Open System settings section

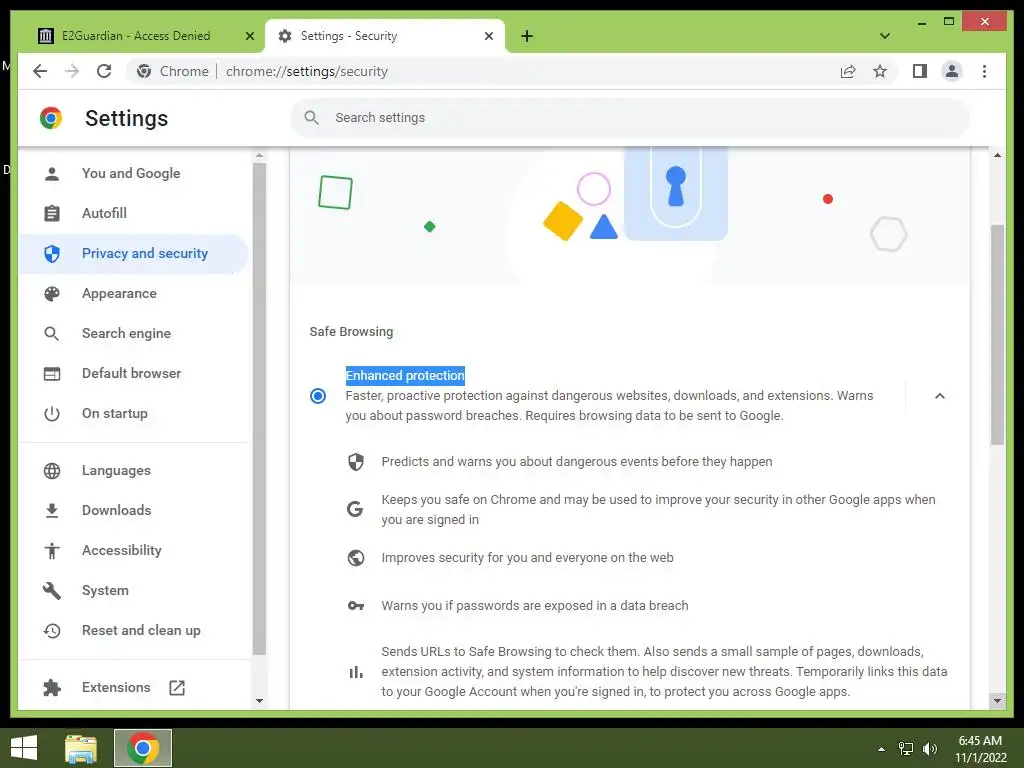click(x=133, y=590)
